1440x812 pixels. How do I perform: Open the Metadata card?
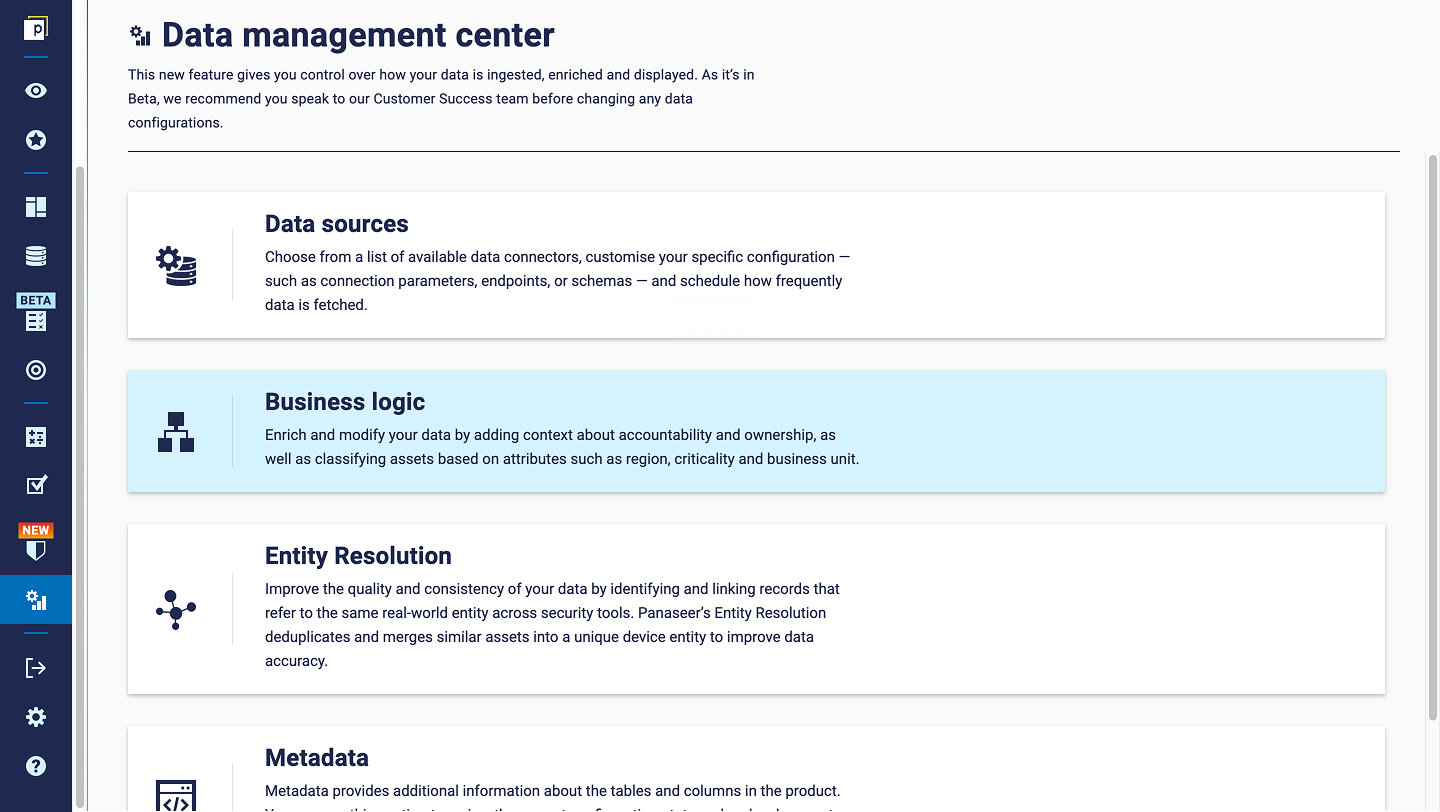pyautogui.click(x=756, y=769)
